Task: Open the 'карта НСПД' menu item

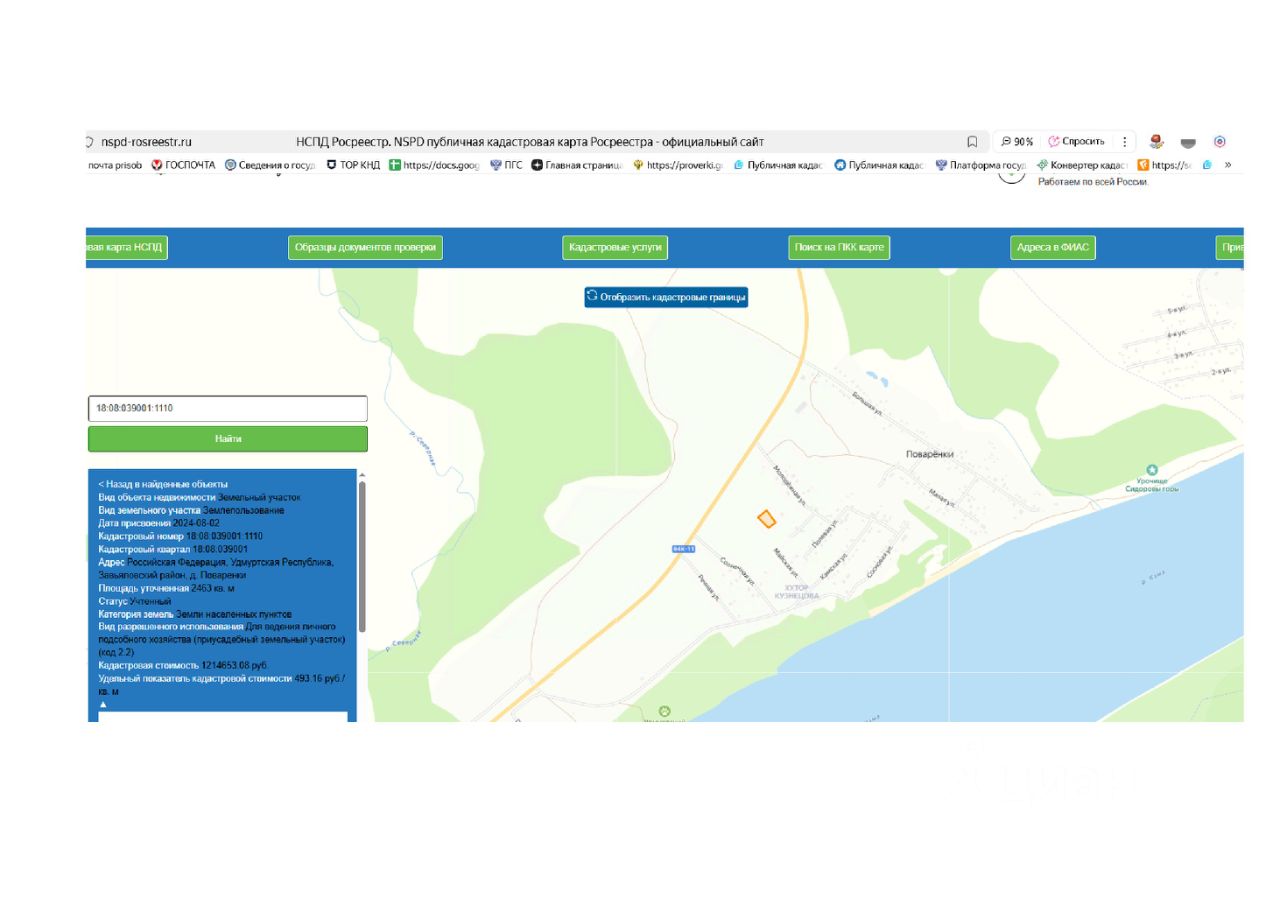Action: coord(127,247)
